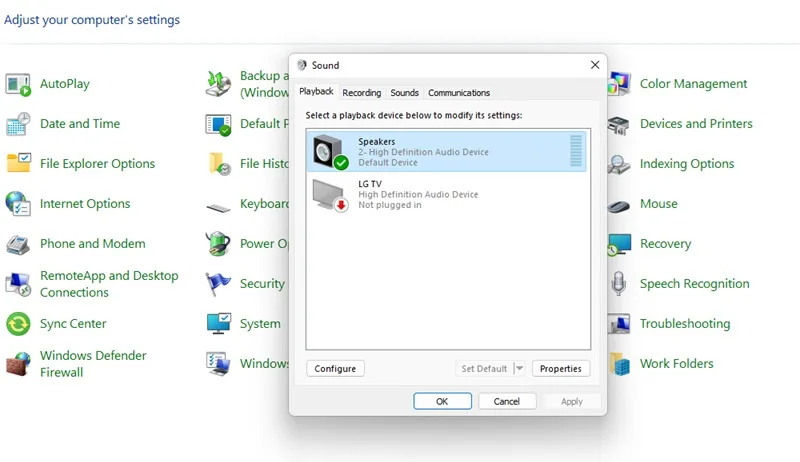
Task: Click the Default Programs icon
Action: pos(218,124)
